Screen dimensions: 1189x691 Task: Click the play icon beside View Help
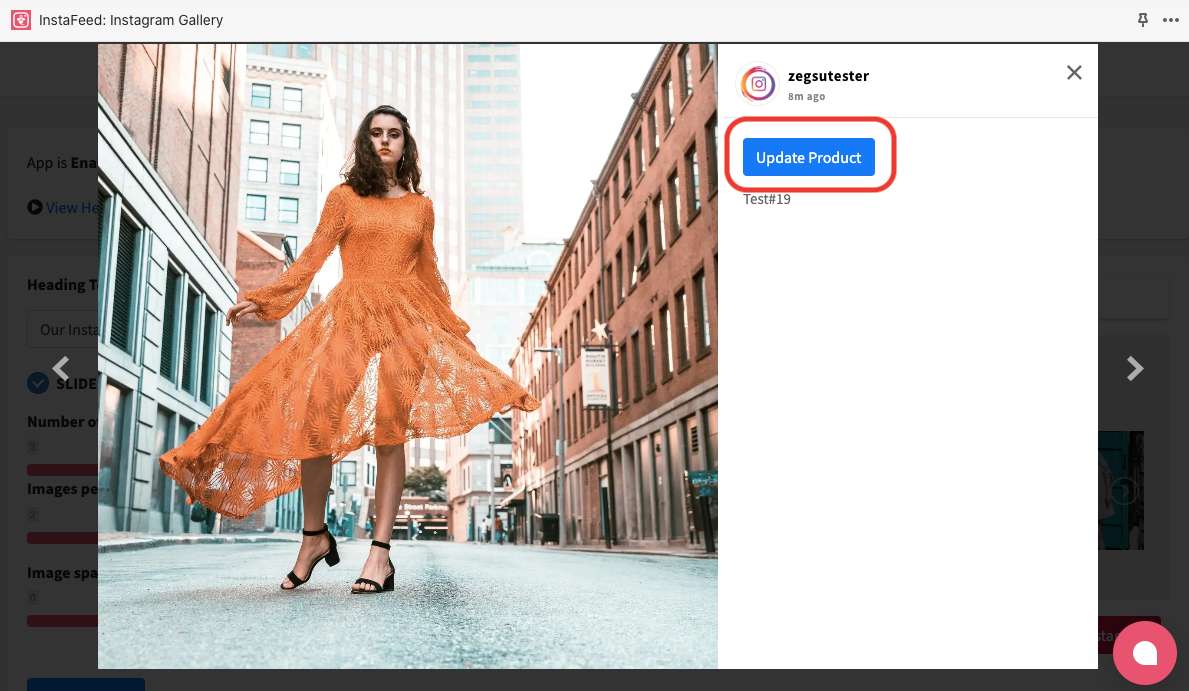tap(35, 207)
